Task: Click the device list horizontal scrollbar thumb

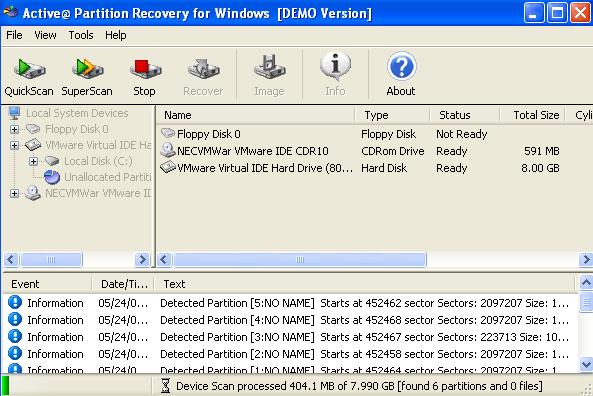Action: coord(300,259)
